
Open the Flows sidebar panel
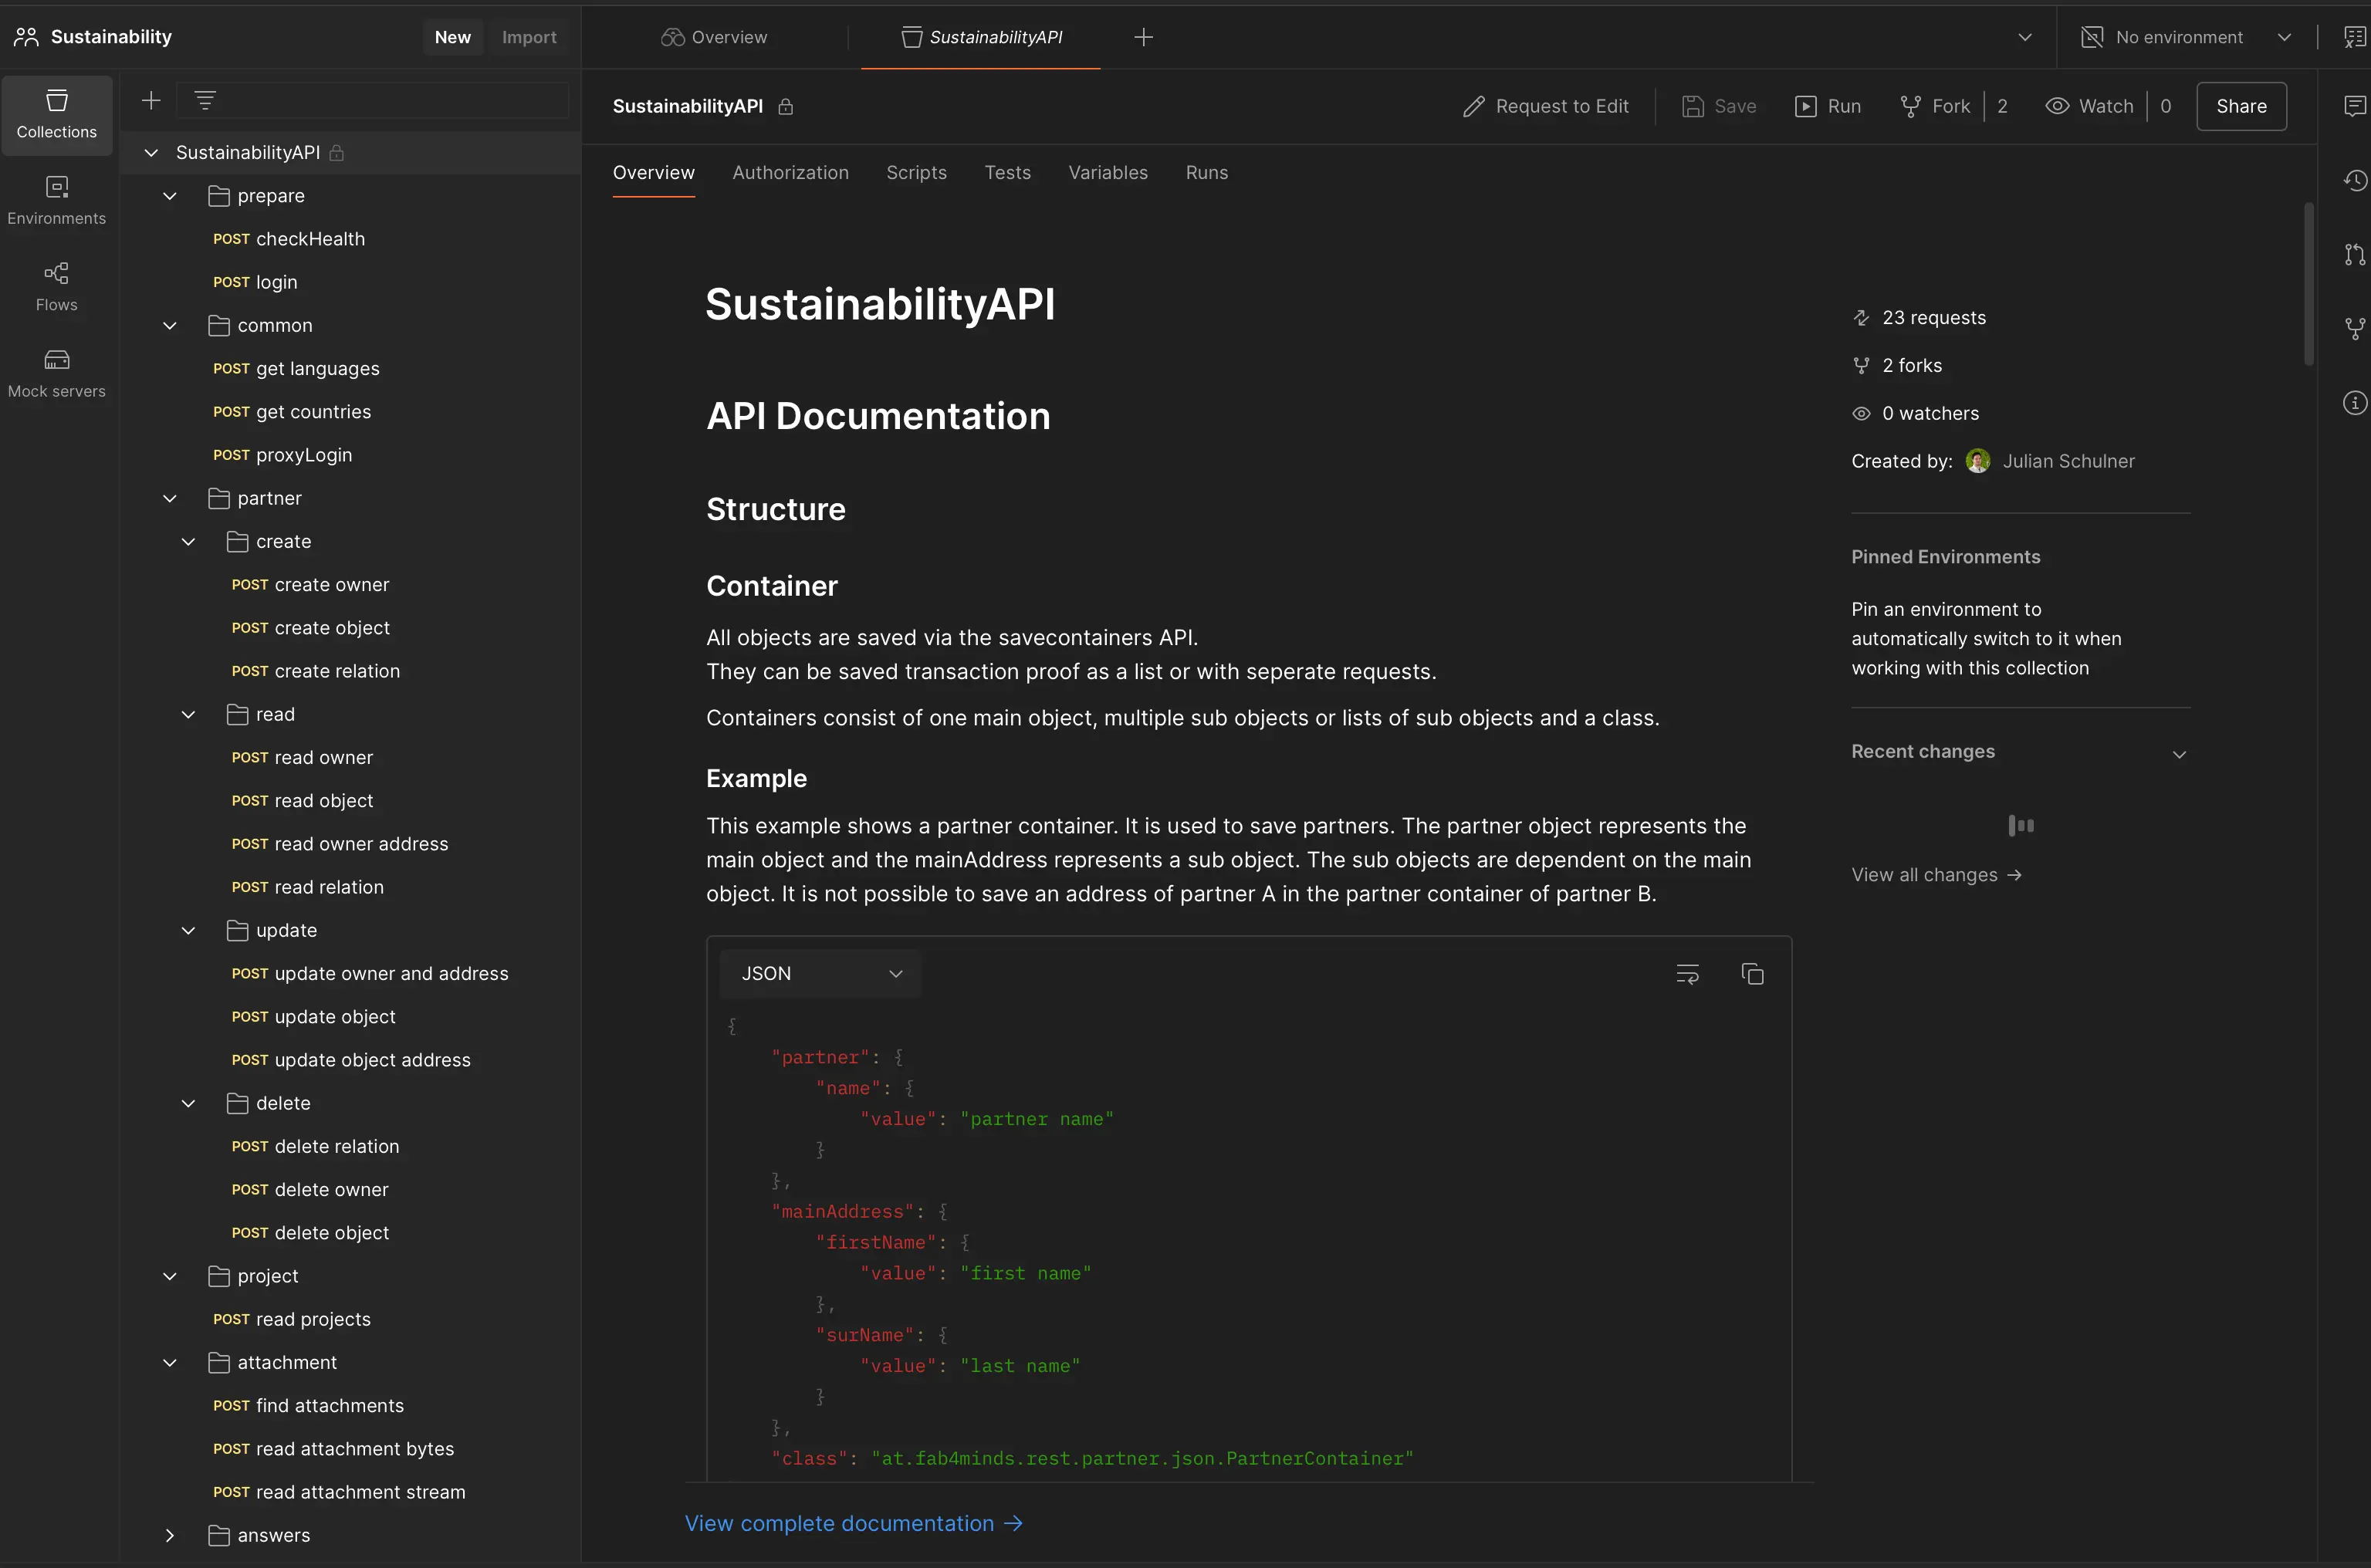point(57,288)
